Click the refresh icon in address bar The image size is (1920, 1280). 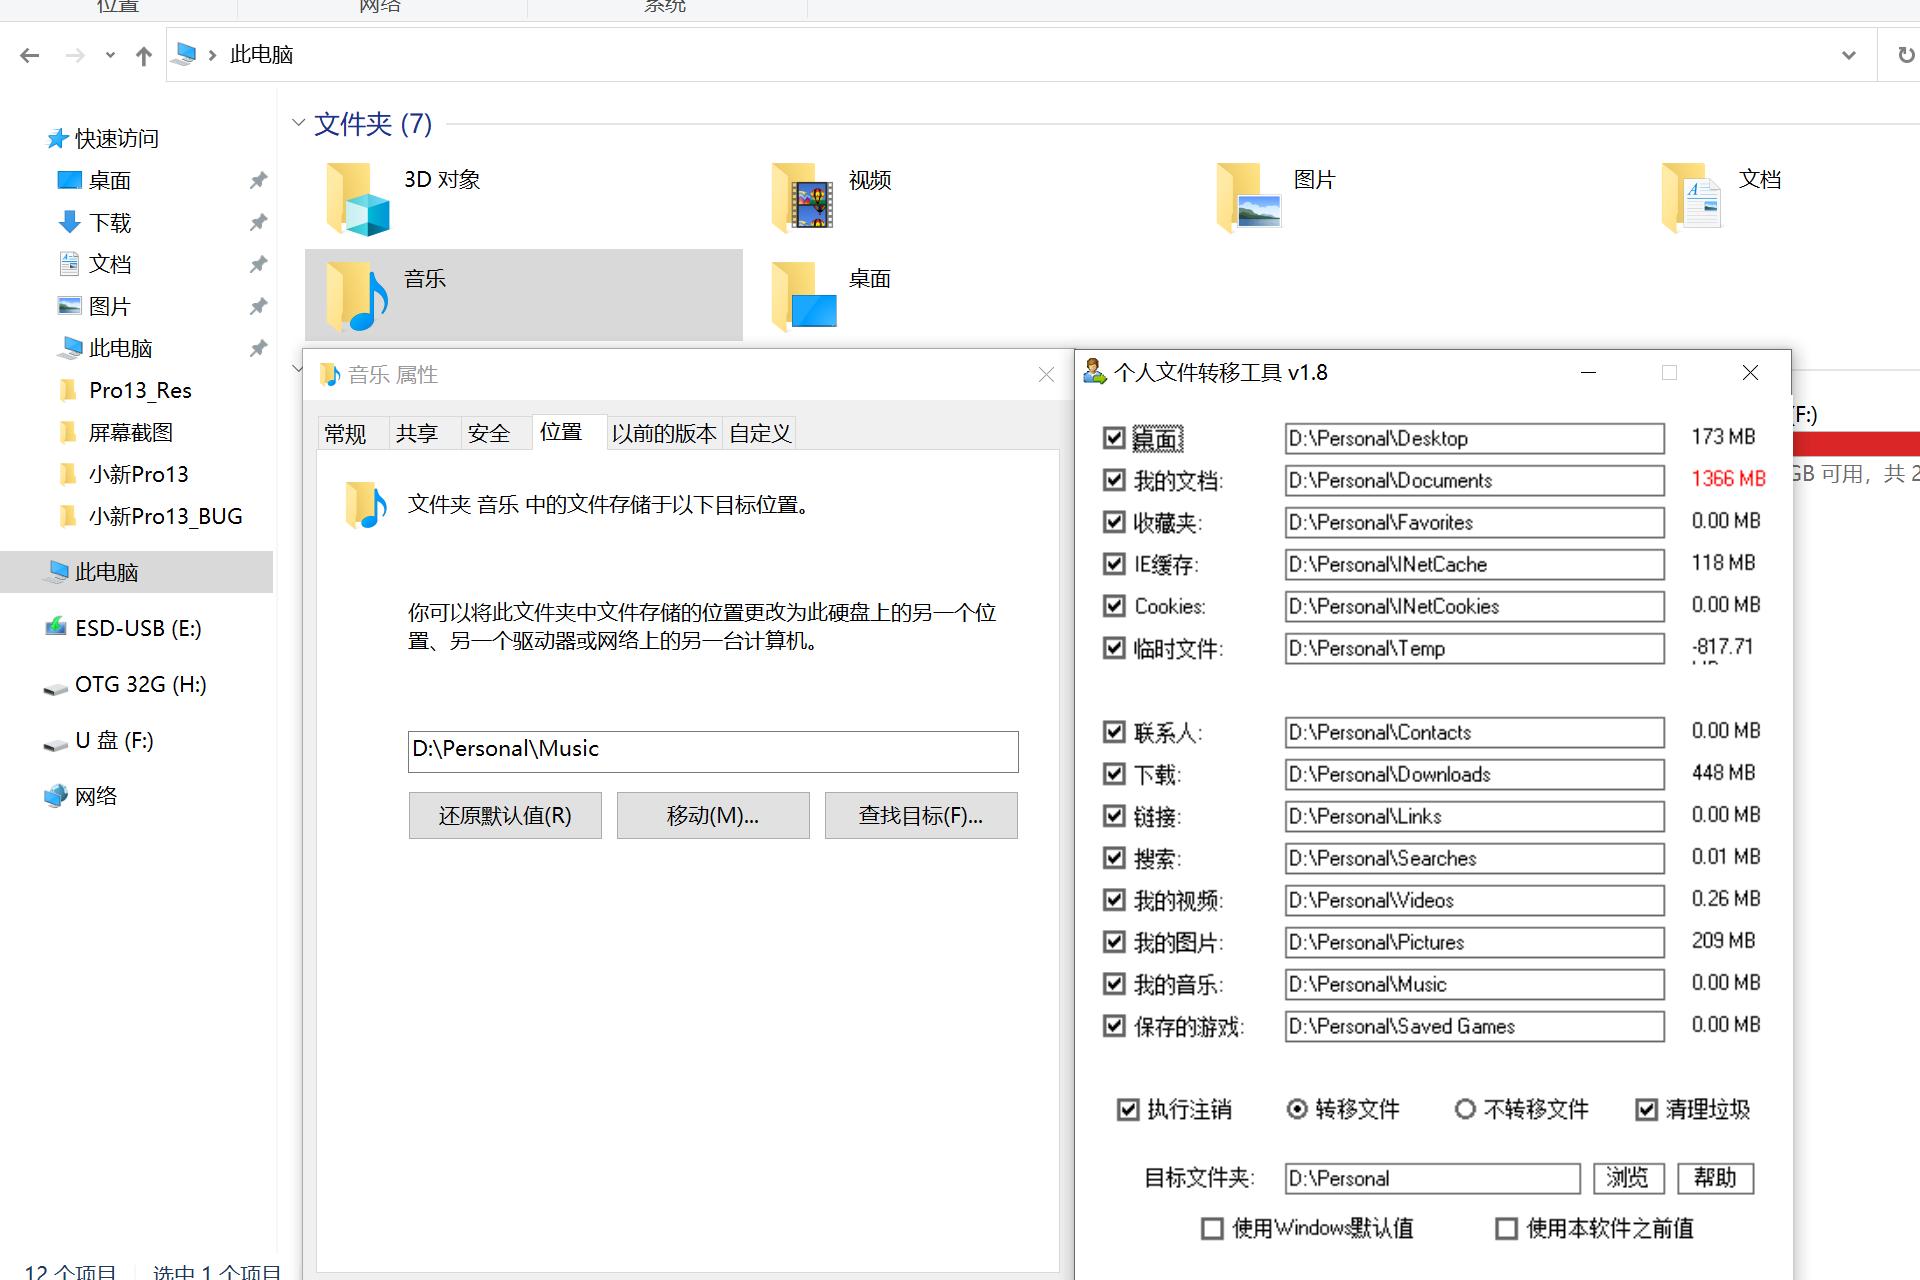pos(1905,54)
